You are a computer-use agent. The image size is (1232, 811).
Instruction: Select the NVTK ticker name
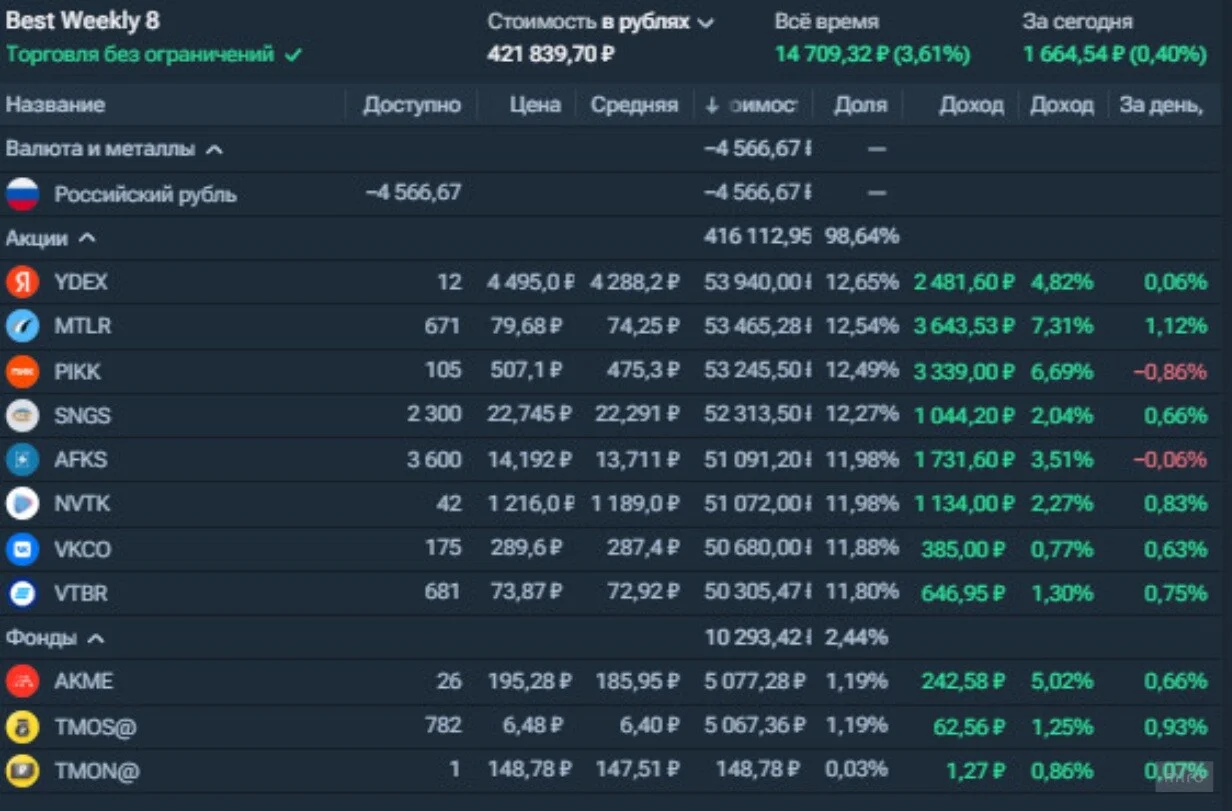point(82,504)
